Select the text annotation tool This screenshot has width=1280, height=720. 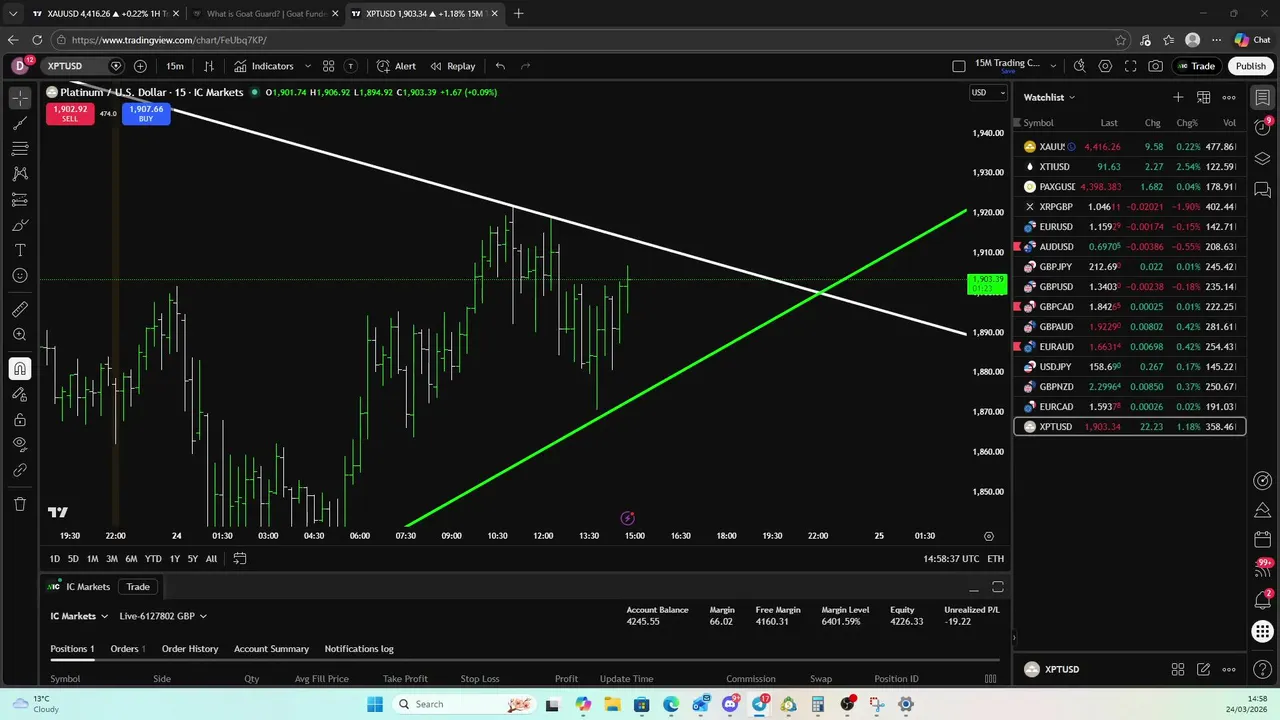point(20,250)
